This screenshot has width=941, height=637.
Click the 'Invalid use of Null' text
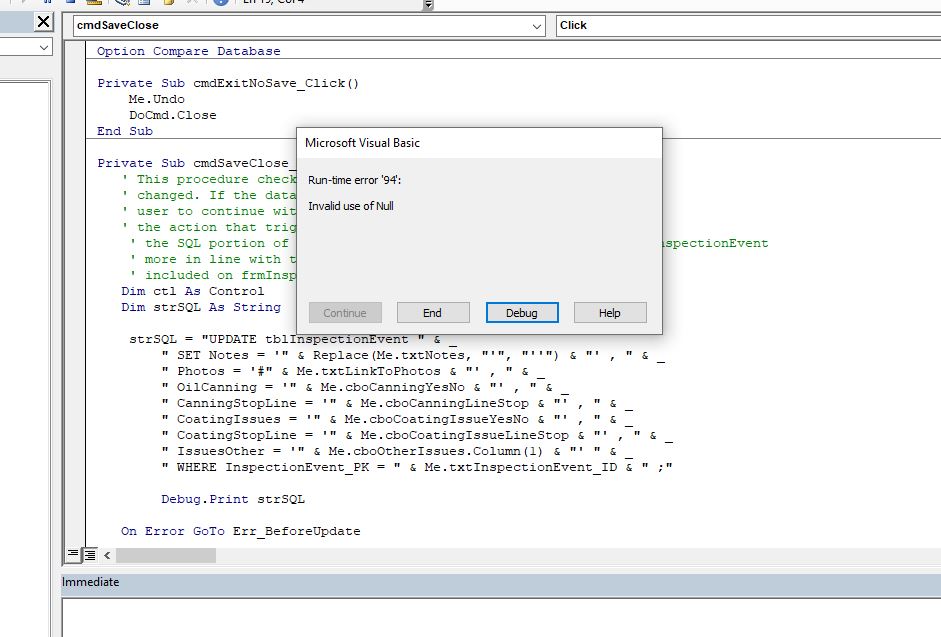coord(351,206)
